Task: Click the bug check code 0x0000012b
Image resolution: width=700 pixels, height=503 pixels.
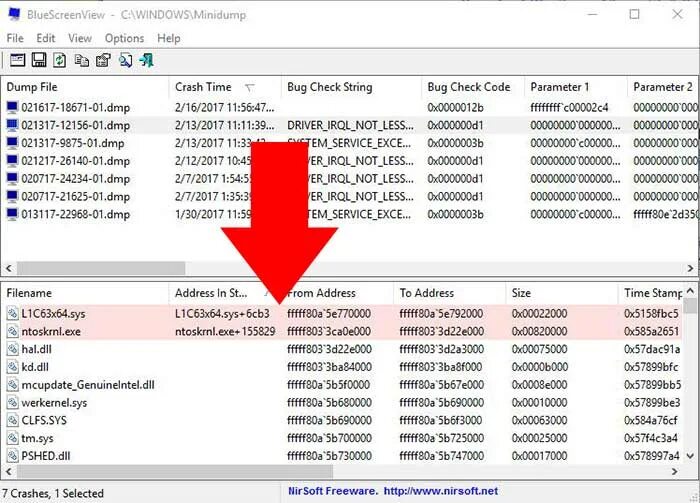Action: coord(455,108)
